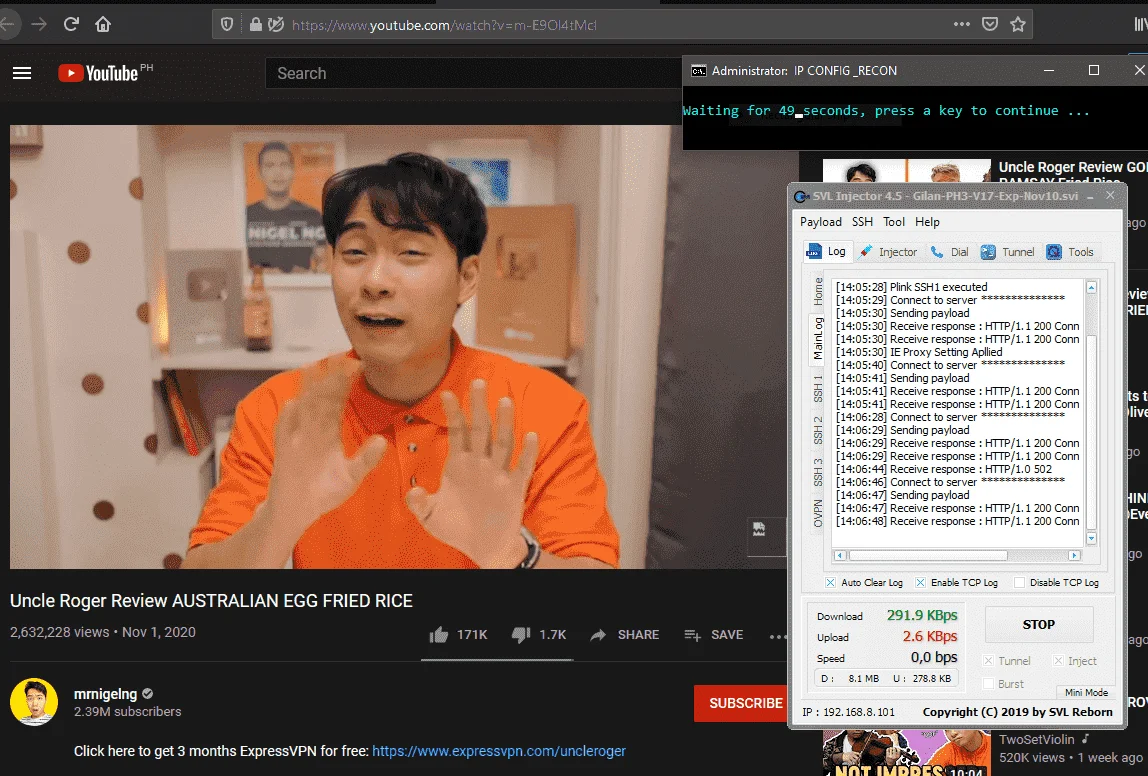The image size is (1148, 776).
Task: Bookmark this page with the star icon
Action: click(x=1018, y=24)
